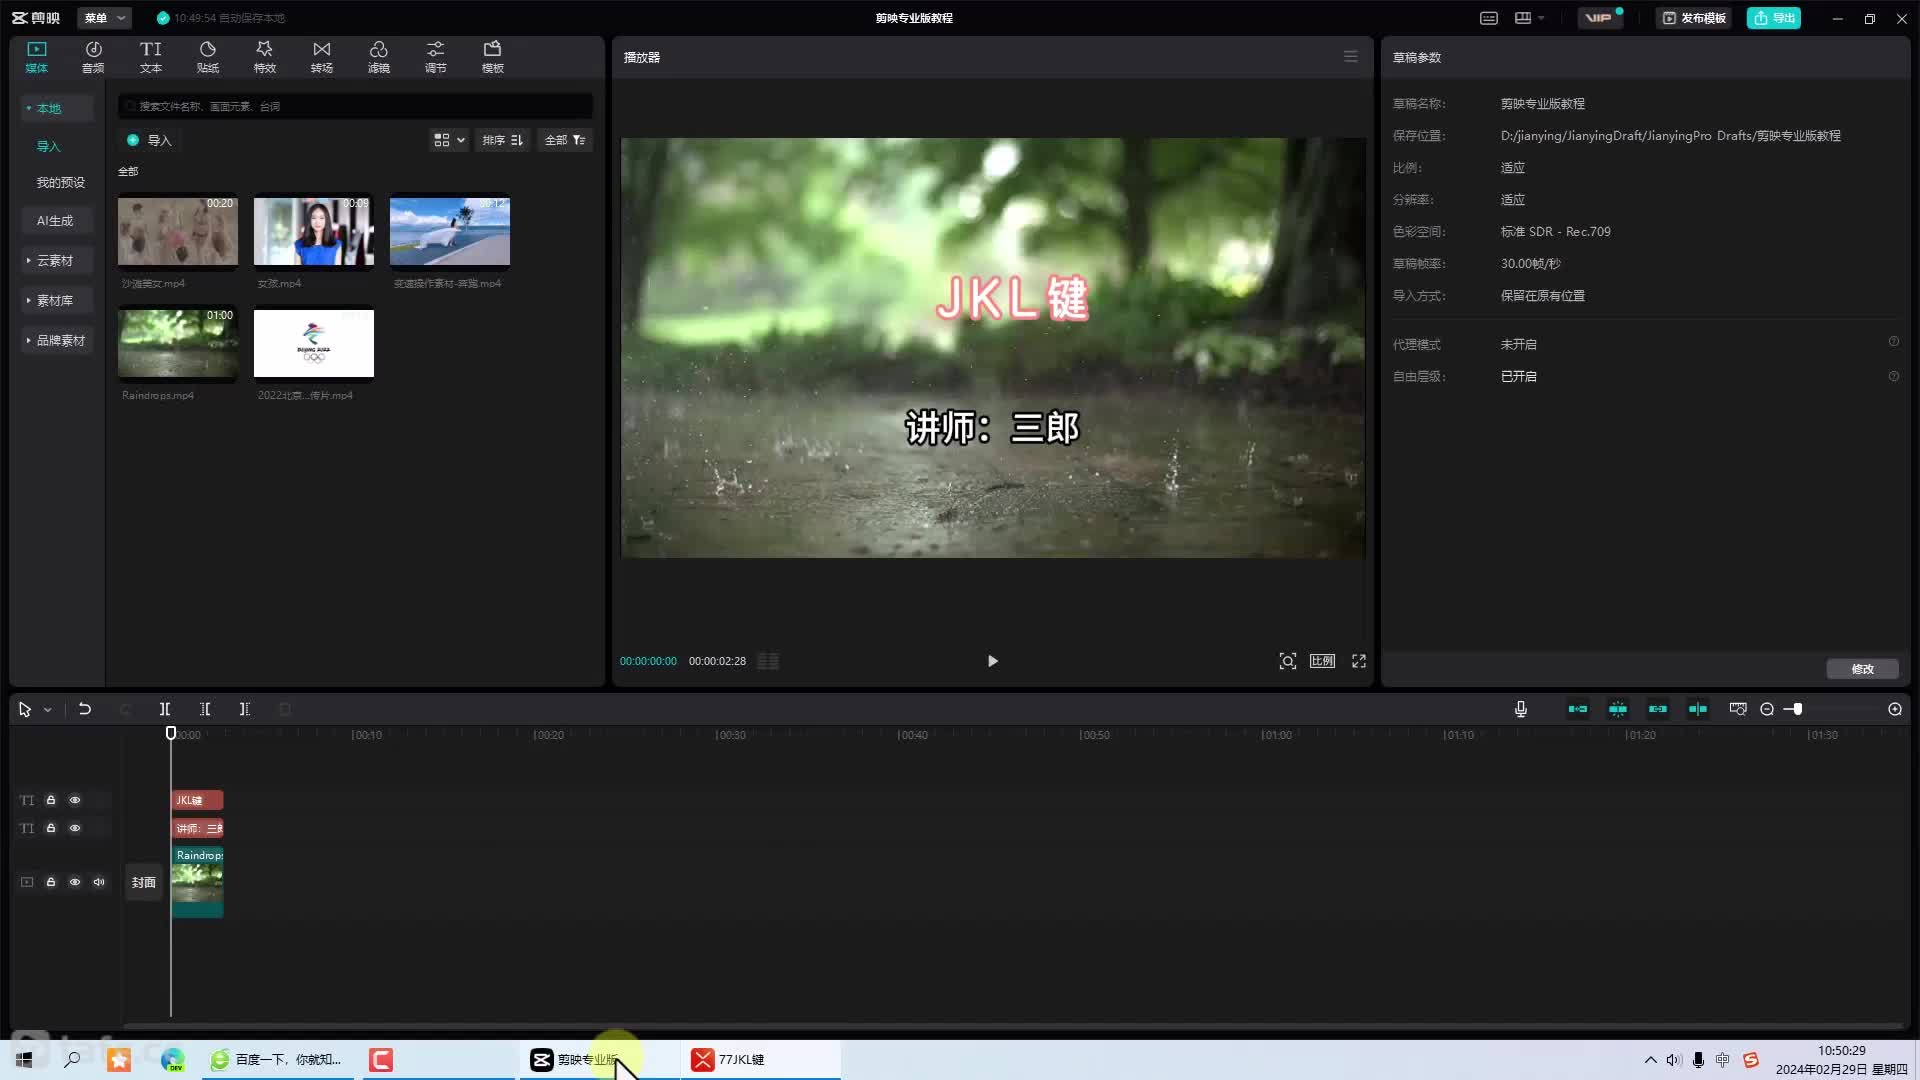Screen dimensions: 1920x1080
Task: Toggle auto snapping
Action: click(x=1618, y=709)
